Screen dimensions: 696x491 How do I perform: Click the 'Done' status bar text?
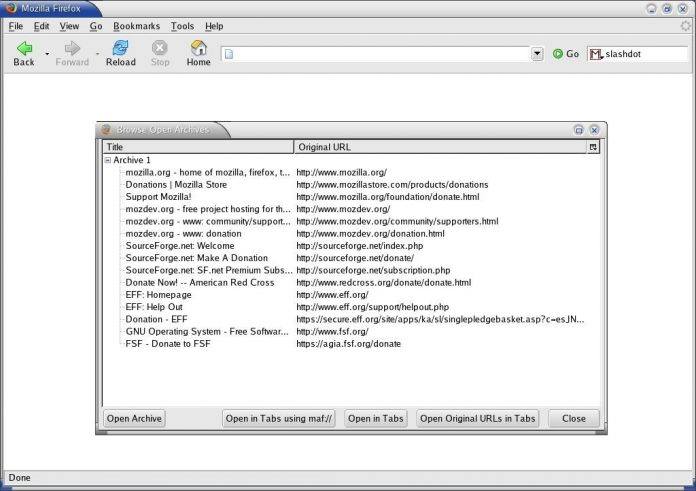[20, 478]
